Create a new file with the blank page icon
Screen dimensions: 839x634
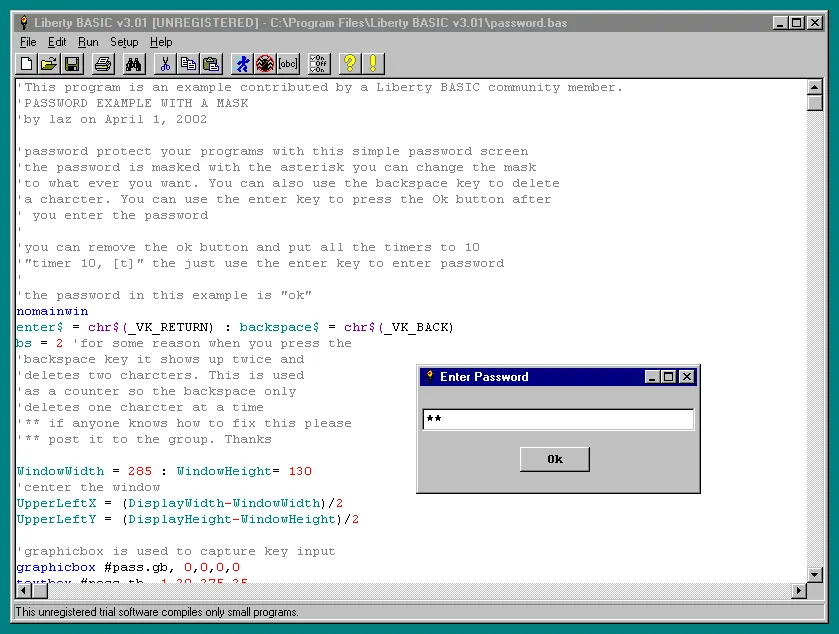click(x=26, y=64)
